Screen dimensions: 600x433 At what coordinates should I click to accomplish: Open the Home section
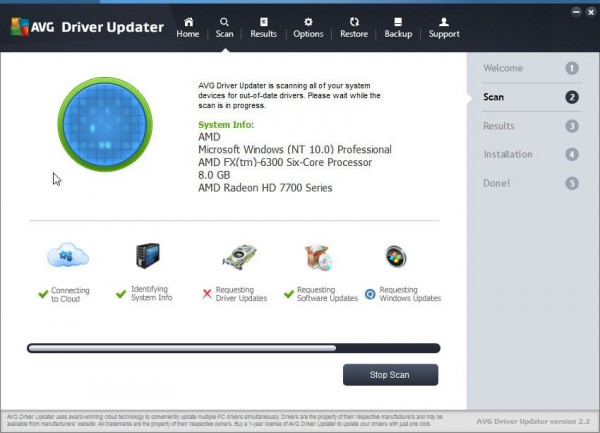(x=188, y=28)
